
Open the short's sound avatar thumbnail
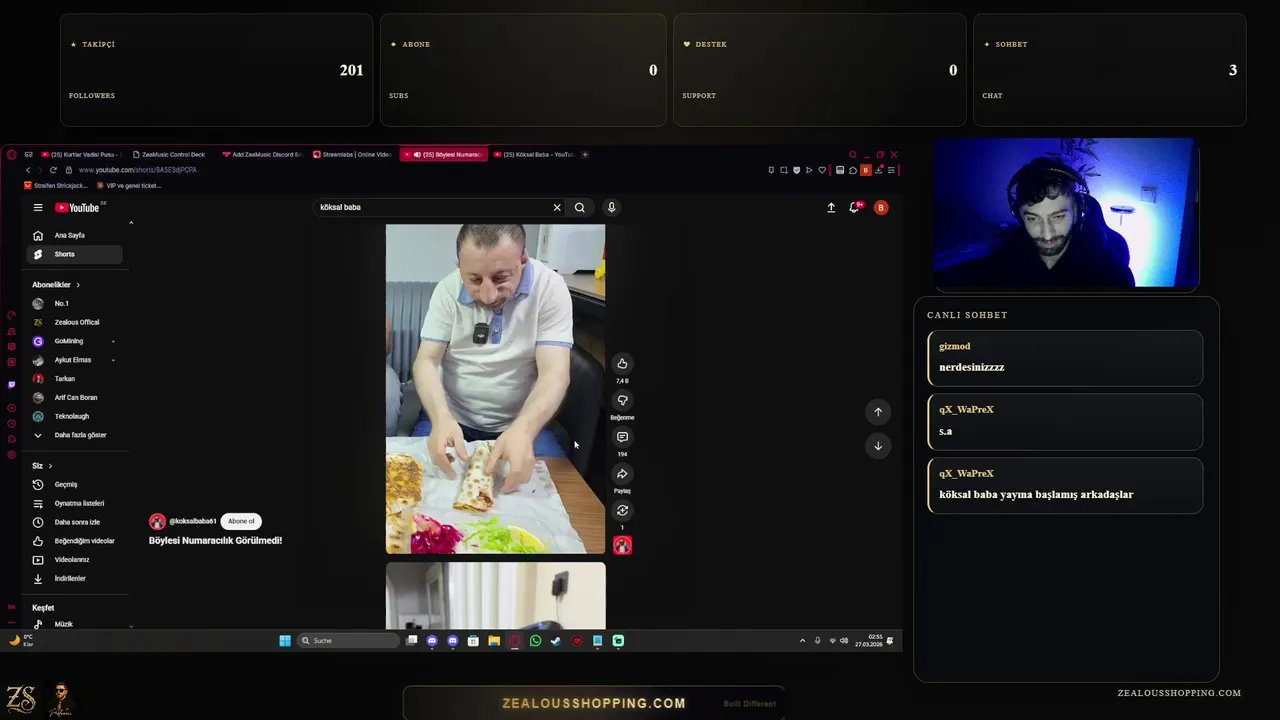(622, 545)
